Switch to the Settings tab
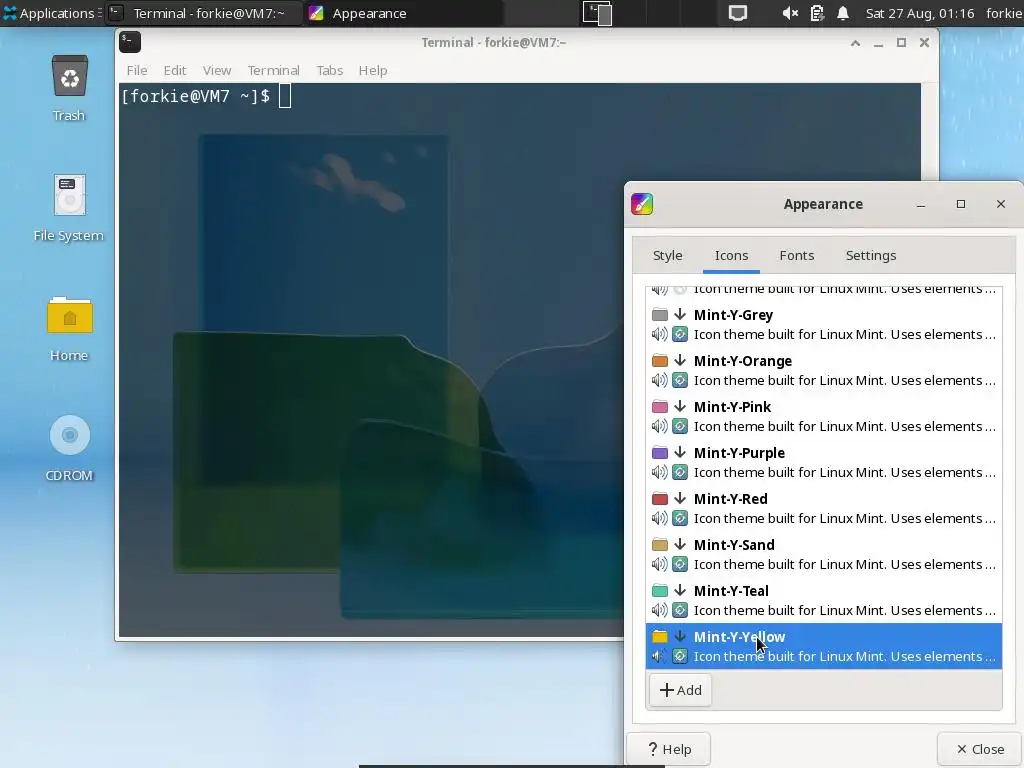1024x768 pixels. 871,255
